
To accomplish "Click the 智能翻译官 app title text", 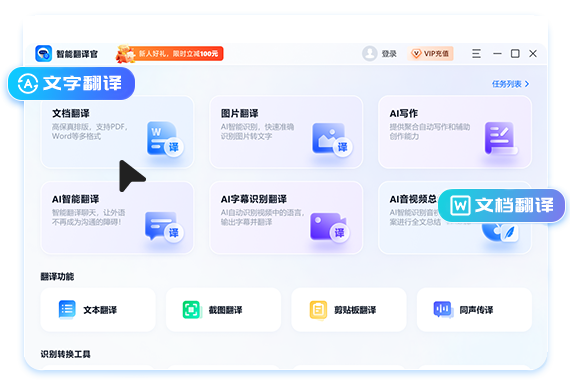I will coord(77,54).
